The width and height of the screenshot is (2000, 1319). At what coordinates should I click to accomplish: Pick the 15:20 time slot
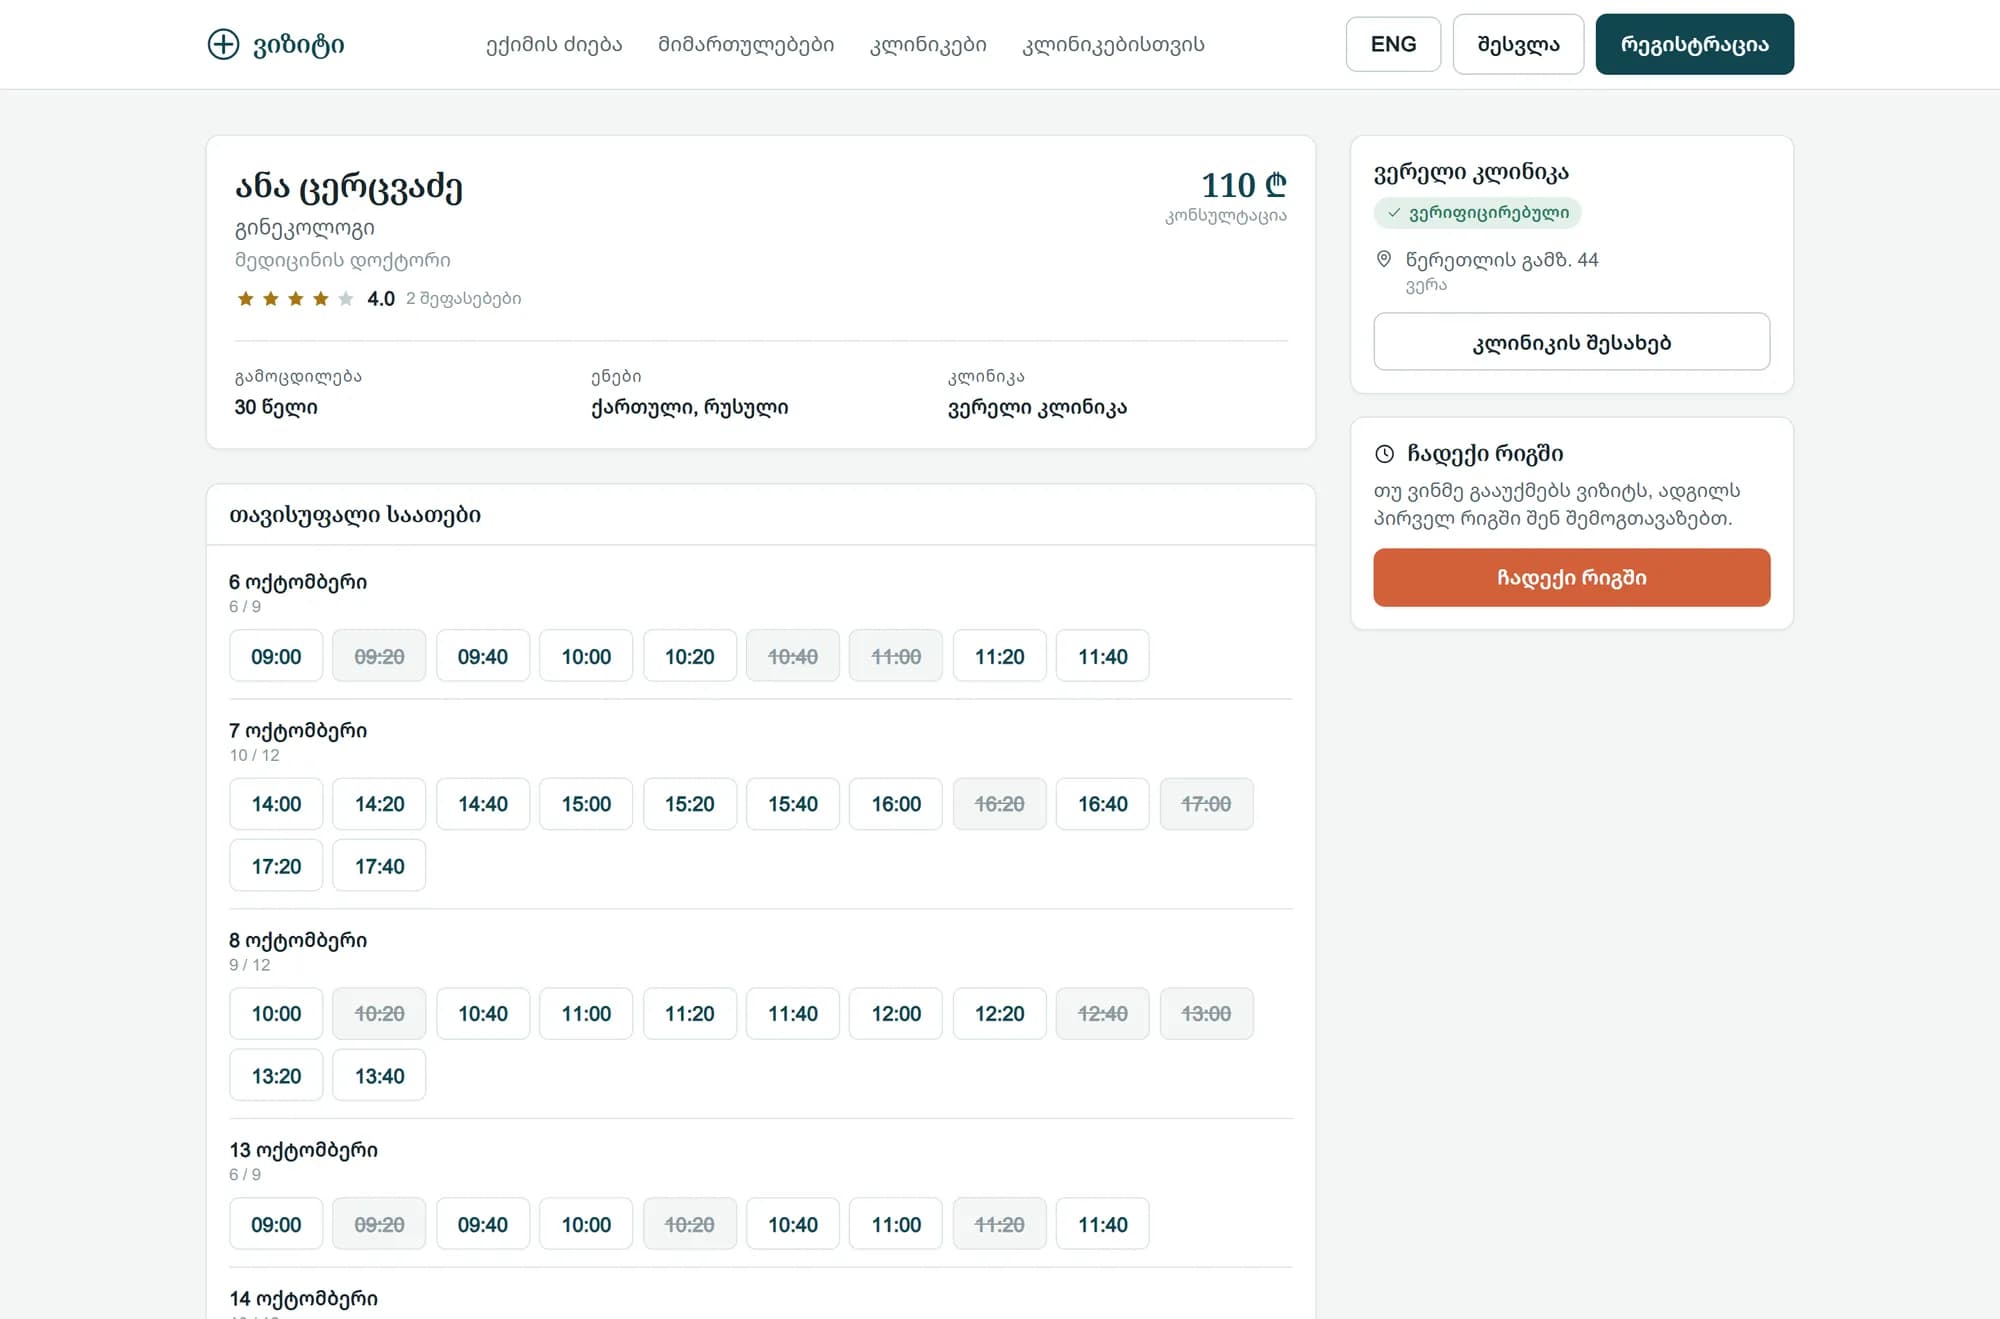[689, 804]
